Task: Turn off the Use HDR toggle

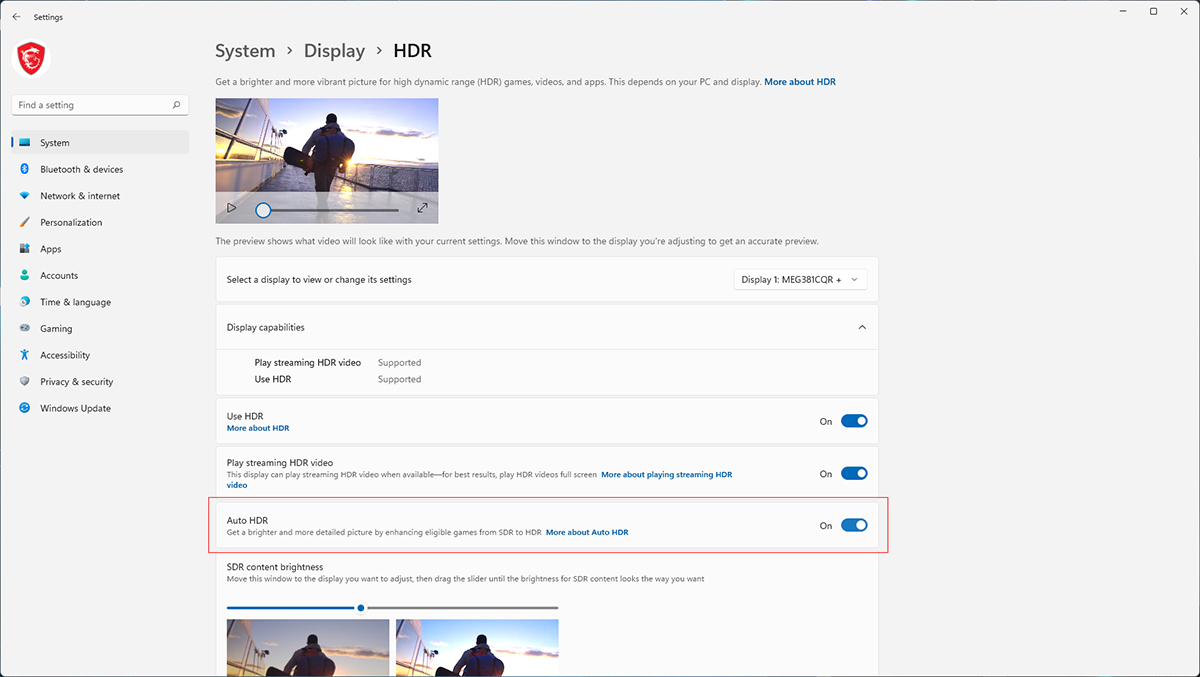Action: click(x=853, y=421)
